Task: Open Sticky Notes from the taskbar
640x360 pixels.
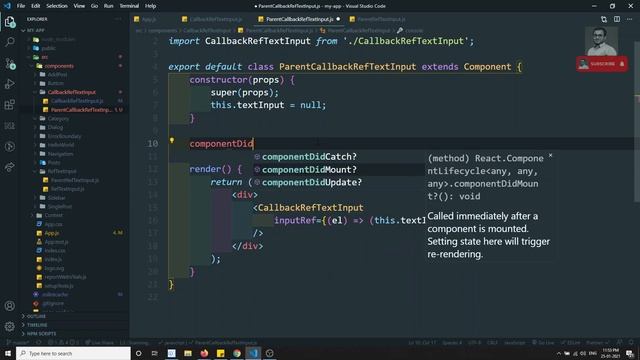Action: pyautogui.click(x=220, y=353)
